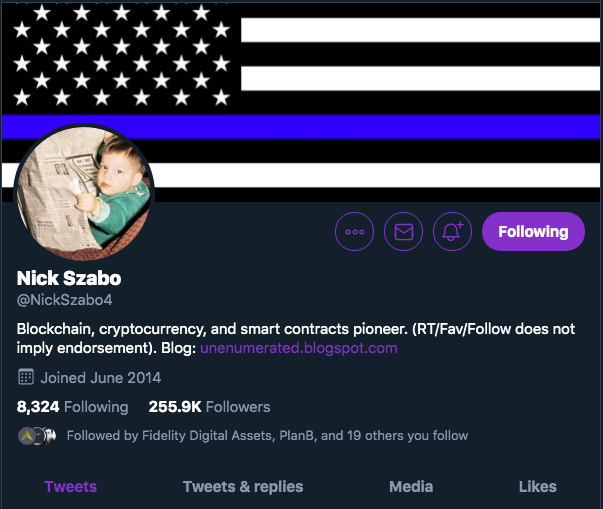View the 255.9K Followers list
The height and width of the screenshot is (509, 603).
[210, 407]
